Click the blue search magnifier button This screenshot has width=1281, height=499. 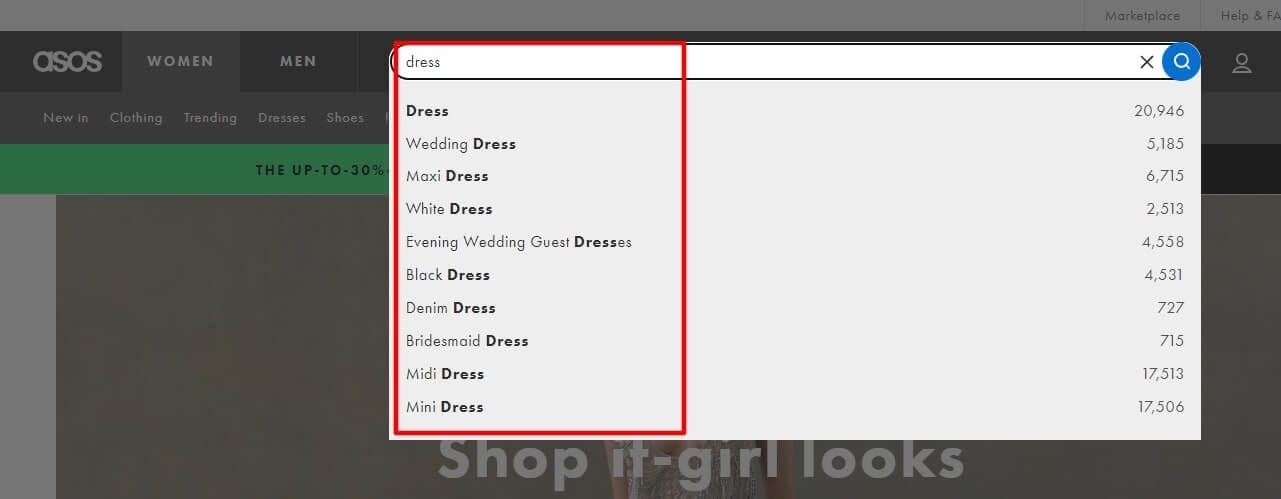pos(1182,62)
